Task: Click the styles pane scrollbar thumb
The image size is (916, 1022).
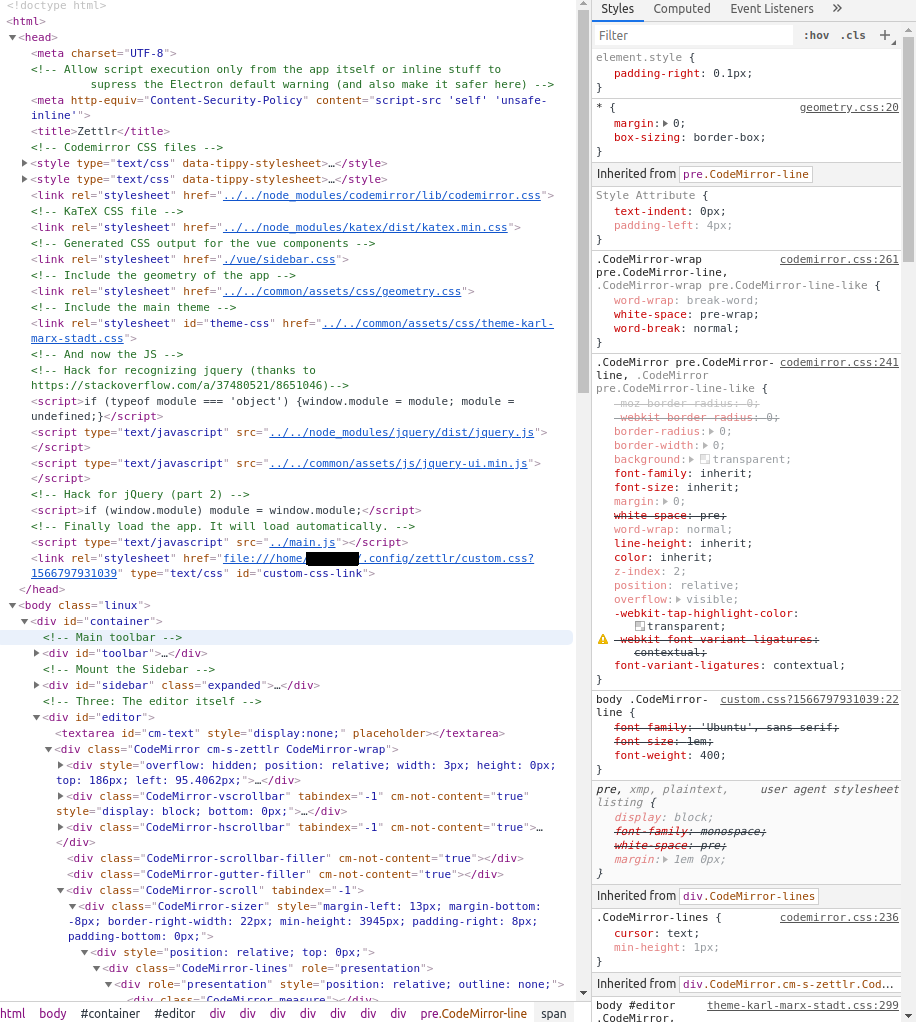Action: (x=908, y=150)
